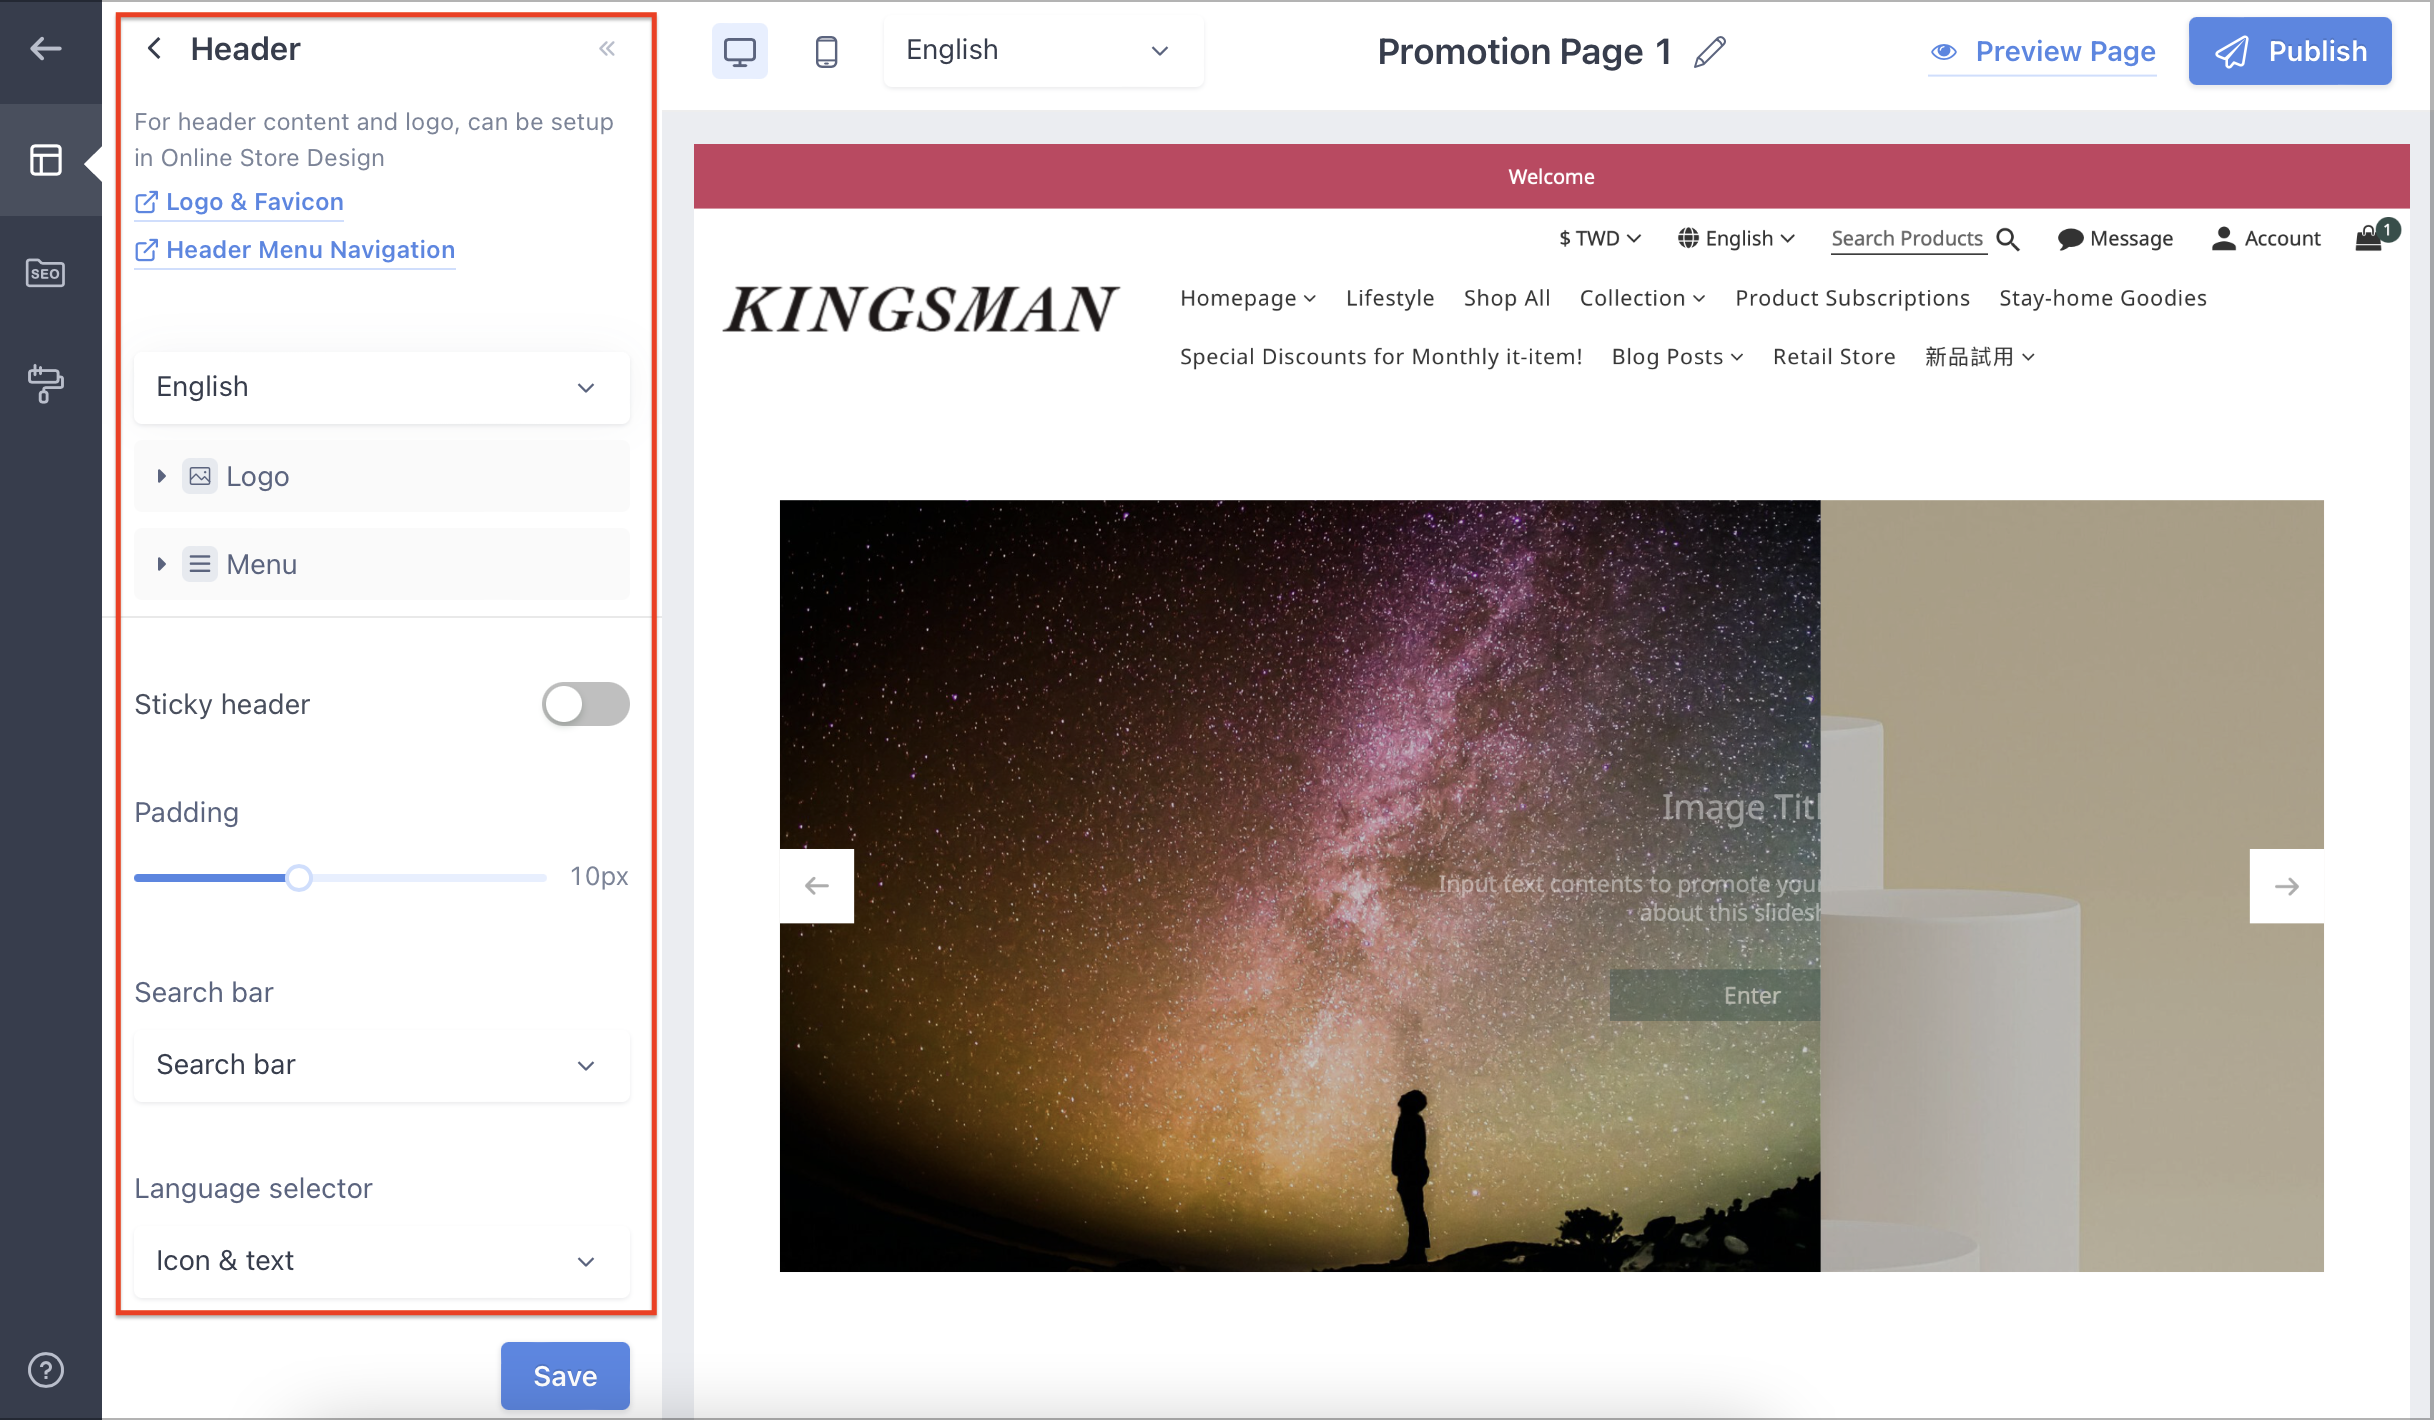Switch to mobile preview icon
The height and width of the screenshot is (1420, 2434).
826,51
